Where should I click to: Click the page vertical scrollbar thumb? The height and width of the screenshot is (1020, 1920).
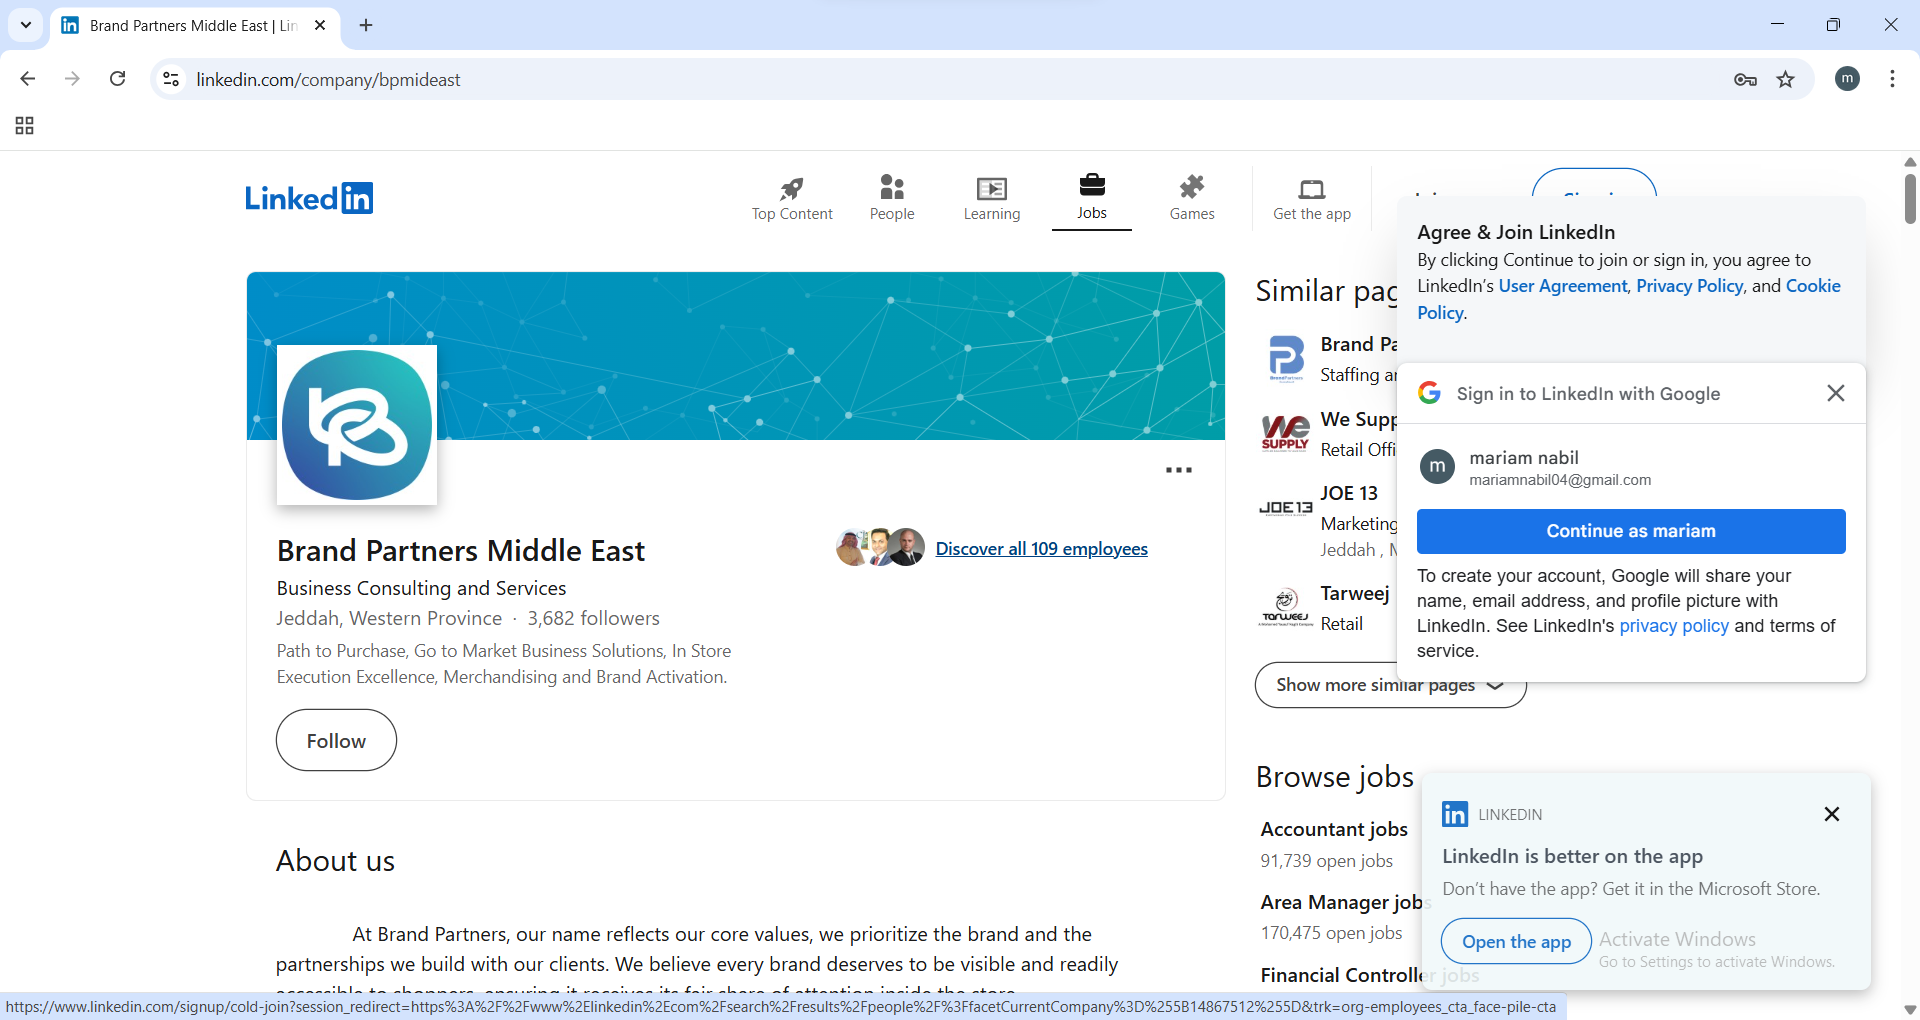(x=1910, y=198)
